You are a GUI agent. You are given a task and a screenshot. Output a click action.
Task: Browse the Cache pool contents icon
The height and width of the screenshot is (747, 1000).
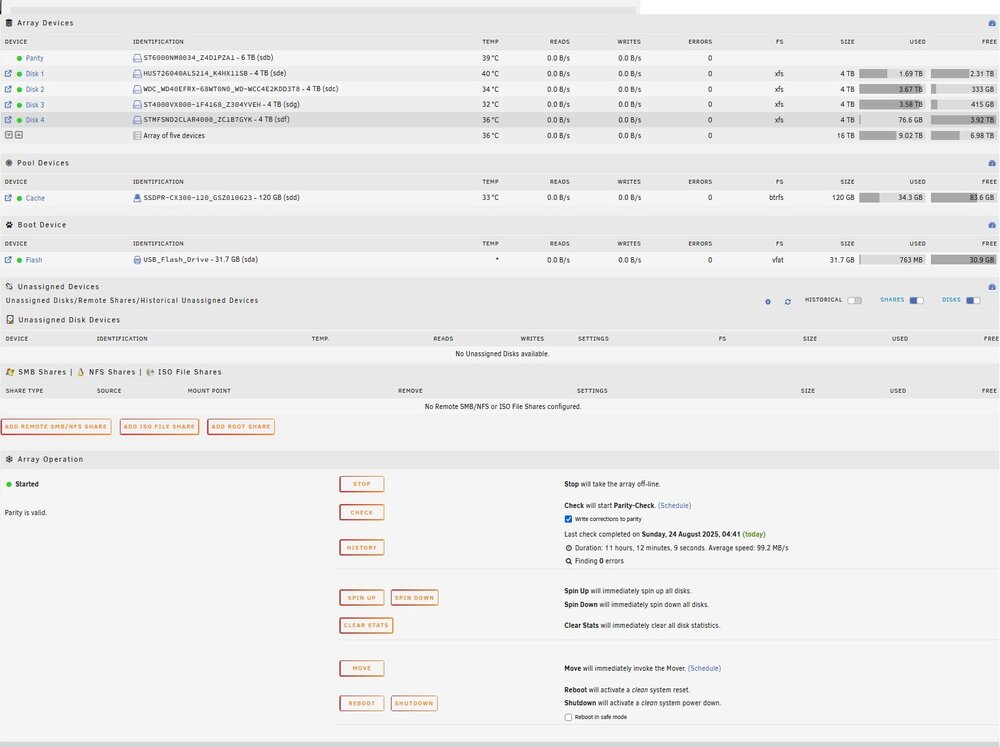tap(8, 198)
